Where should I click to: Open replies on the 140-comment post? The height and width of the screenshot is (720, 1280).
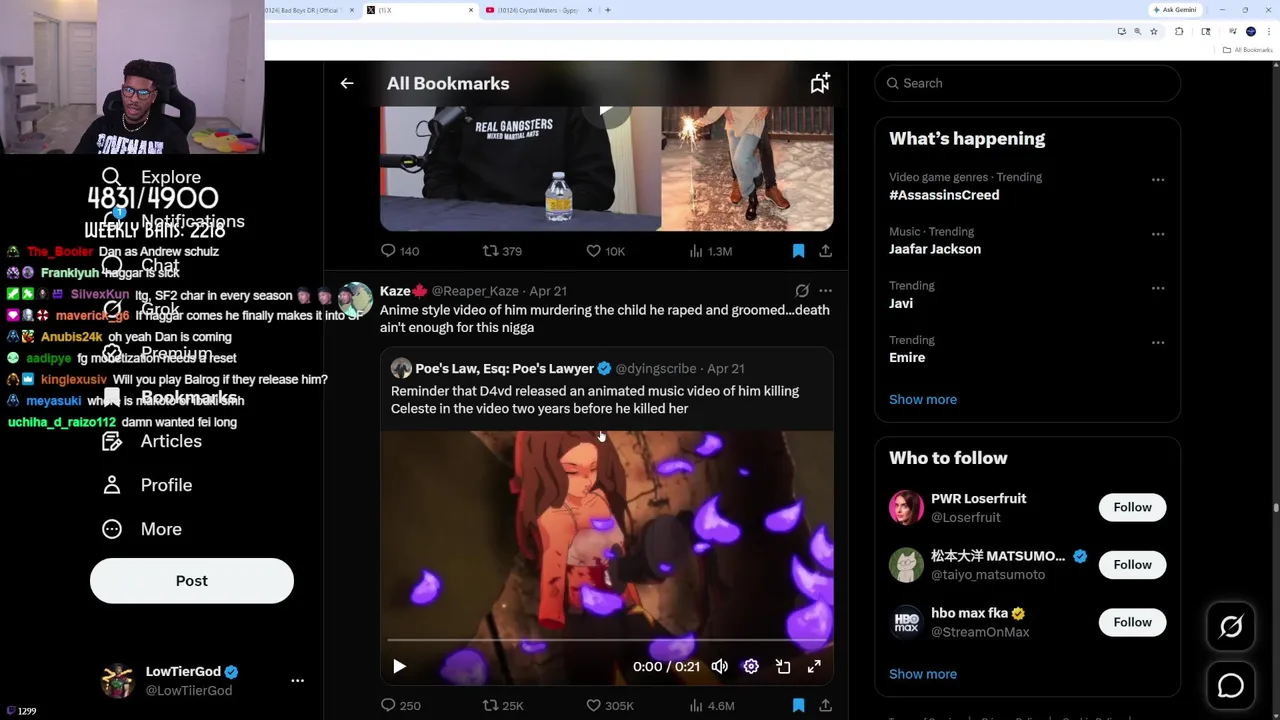coord(399,251)
